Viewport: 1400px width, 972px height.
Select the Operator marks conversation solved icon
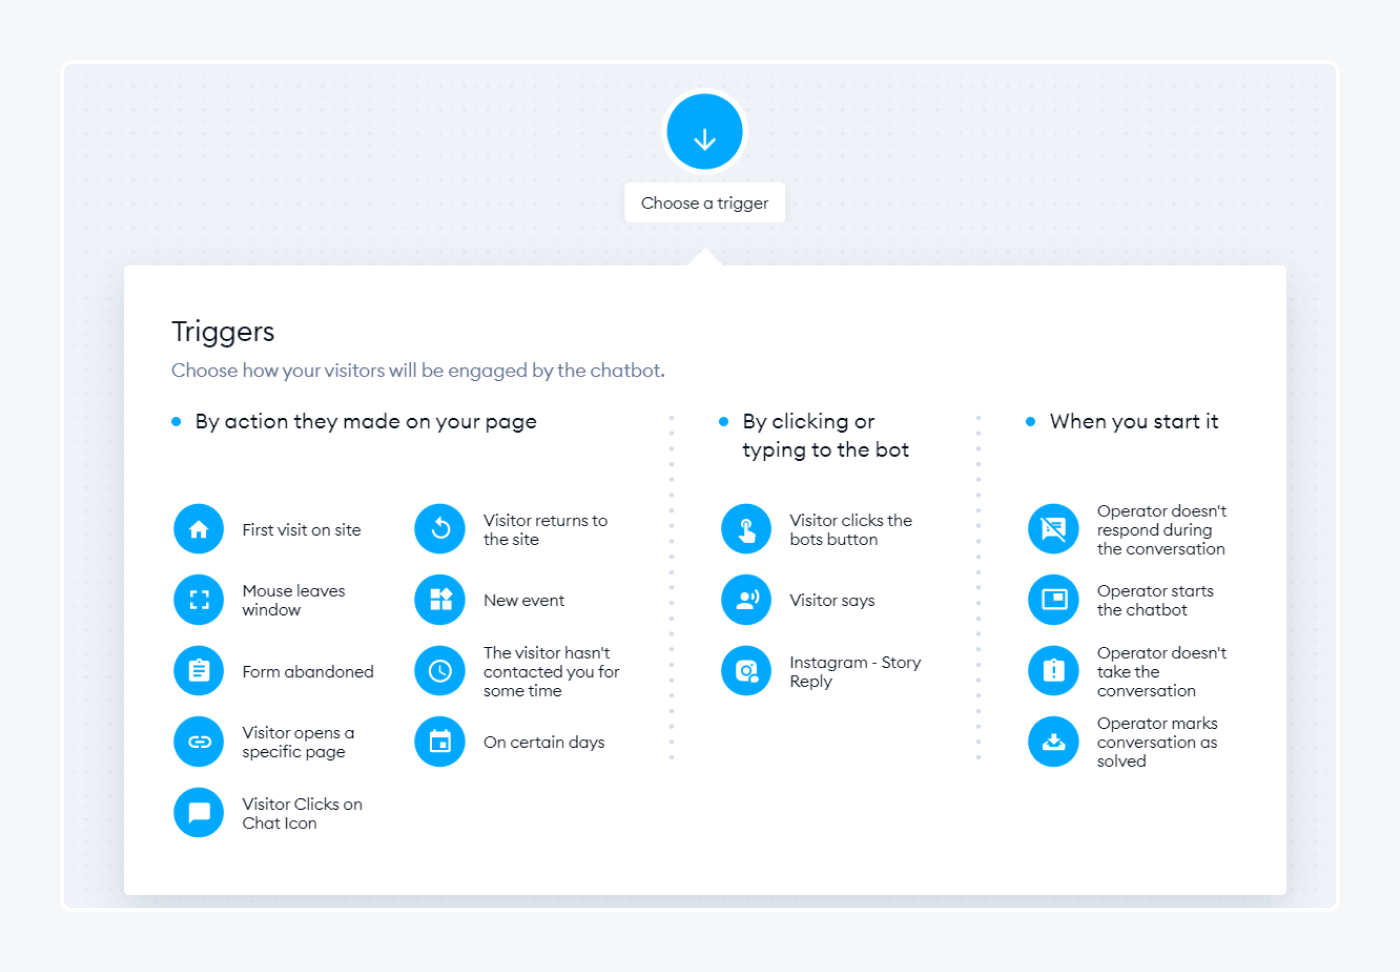[1054, 742]
